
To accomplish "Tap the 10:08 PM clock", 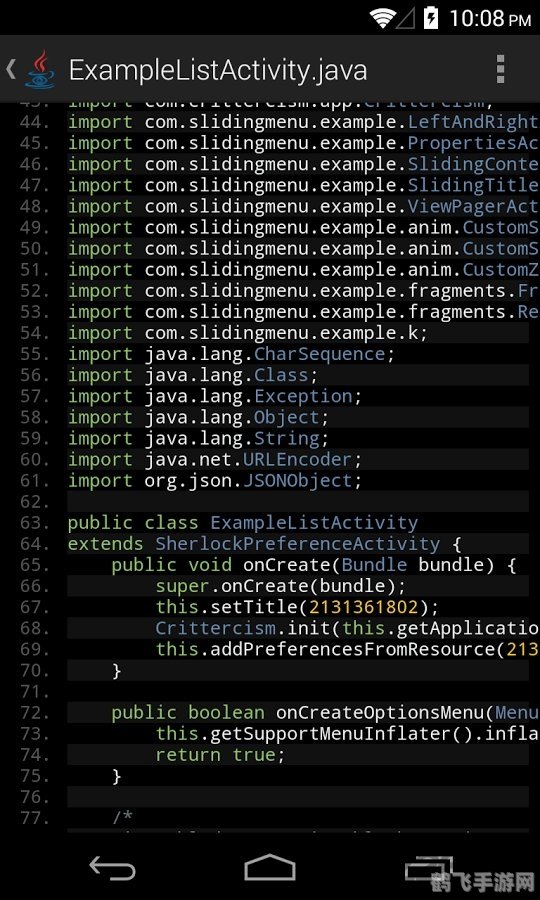I will point(490,19).
